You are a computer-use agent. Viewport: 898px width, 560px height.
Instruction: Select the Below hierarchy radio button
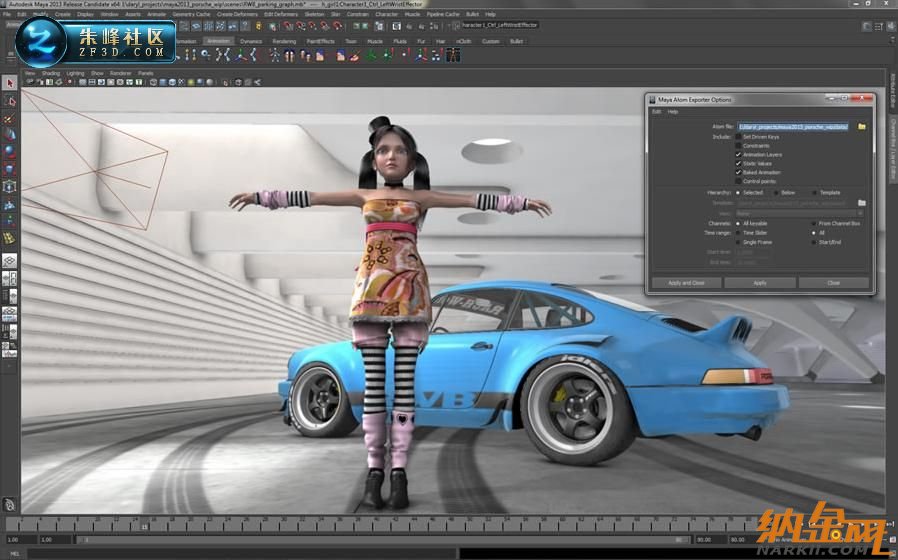pyautogui.click(x=777, y=193)
